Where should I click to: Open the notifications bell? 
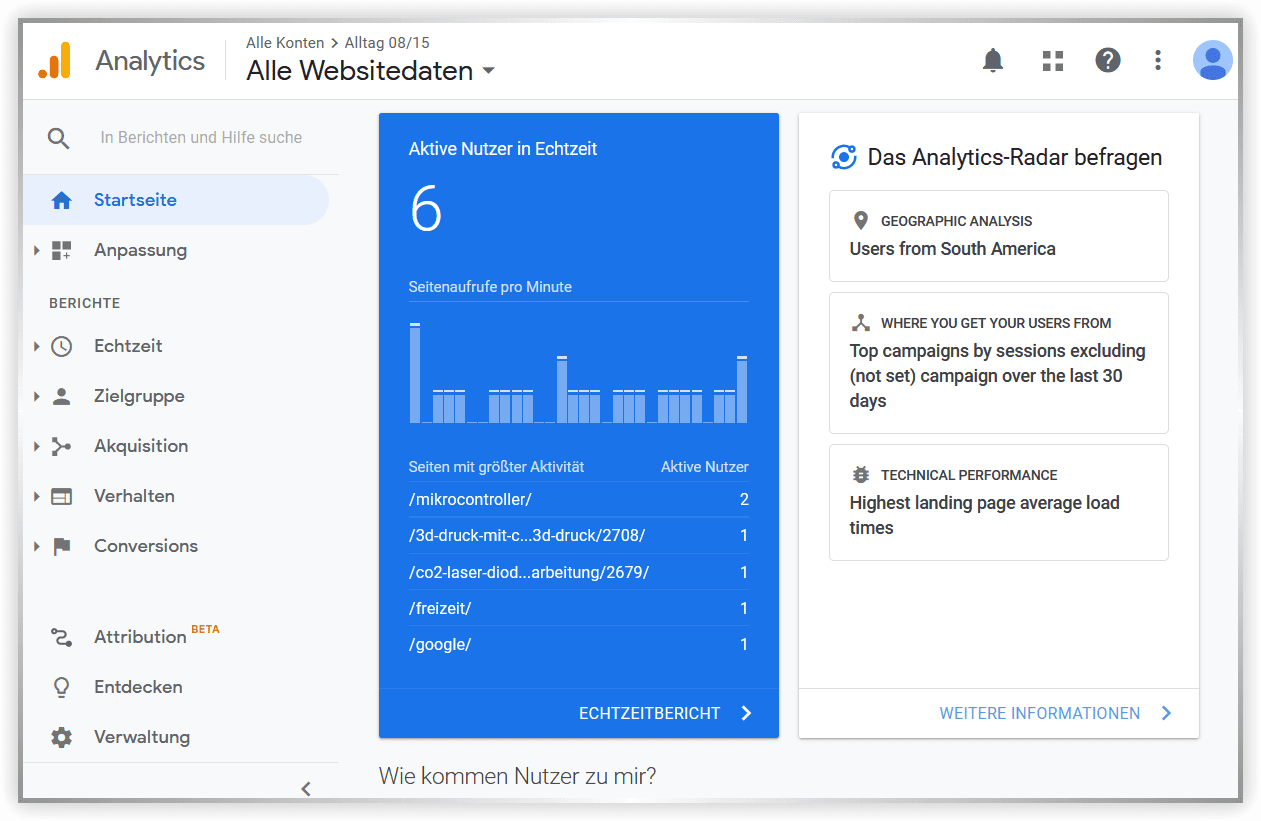coord(992,61)
